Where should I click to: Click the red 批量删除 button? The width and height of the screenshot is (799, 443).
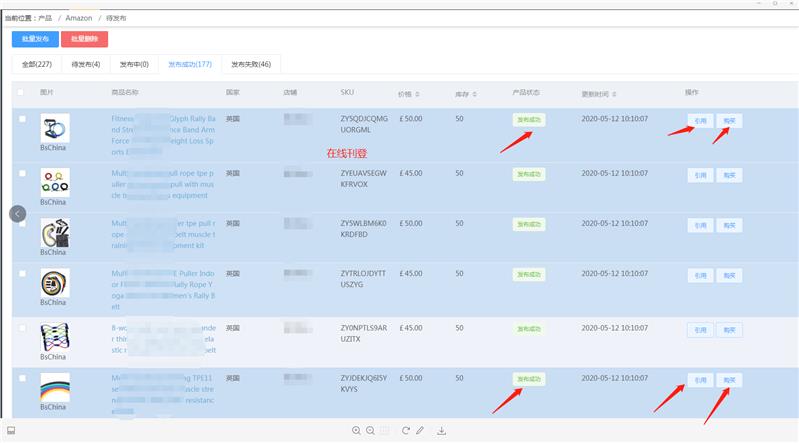point(85,39)
